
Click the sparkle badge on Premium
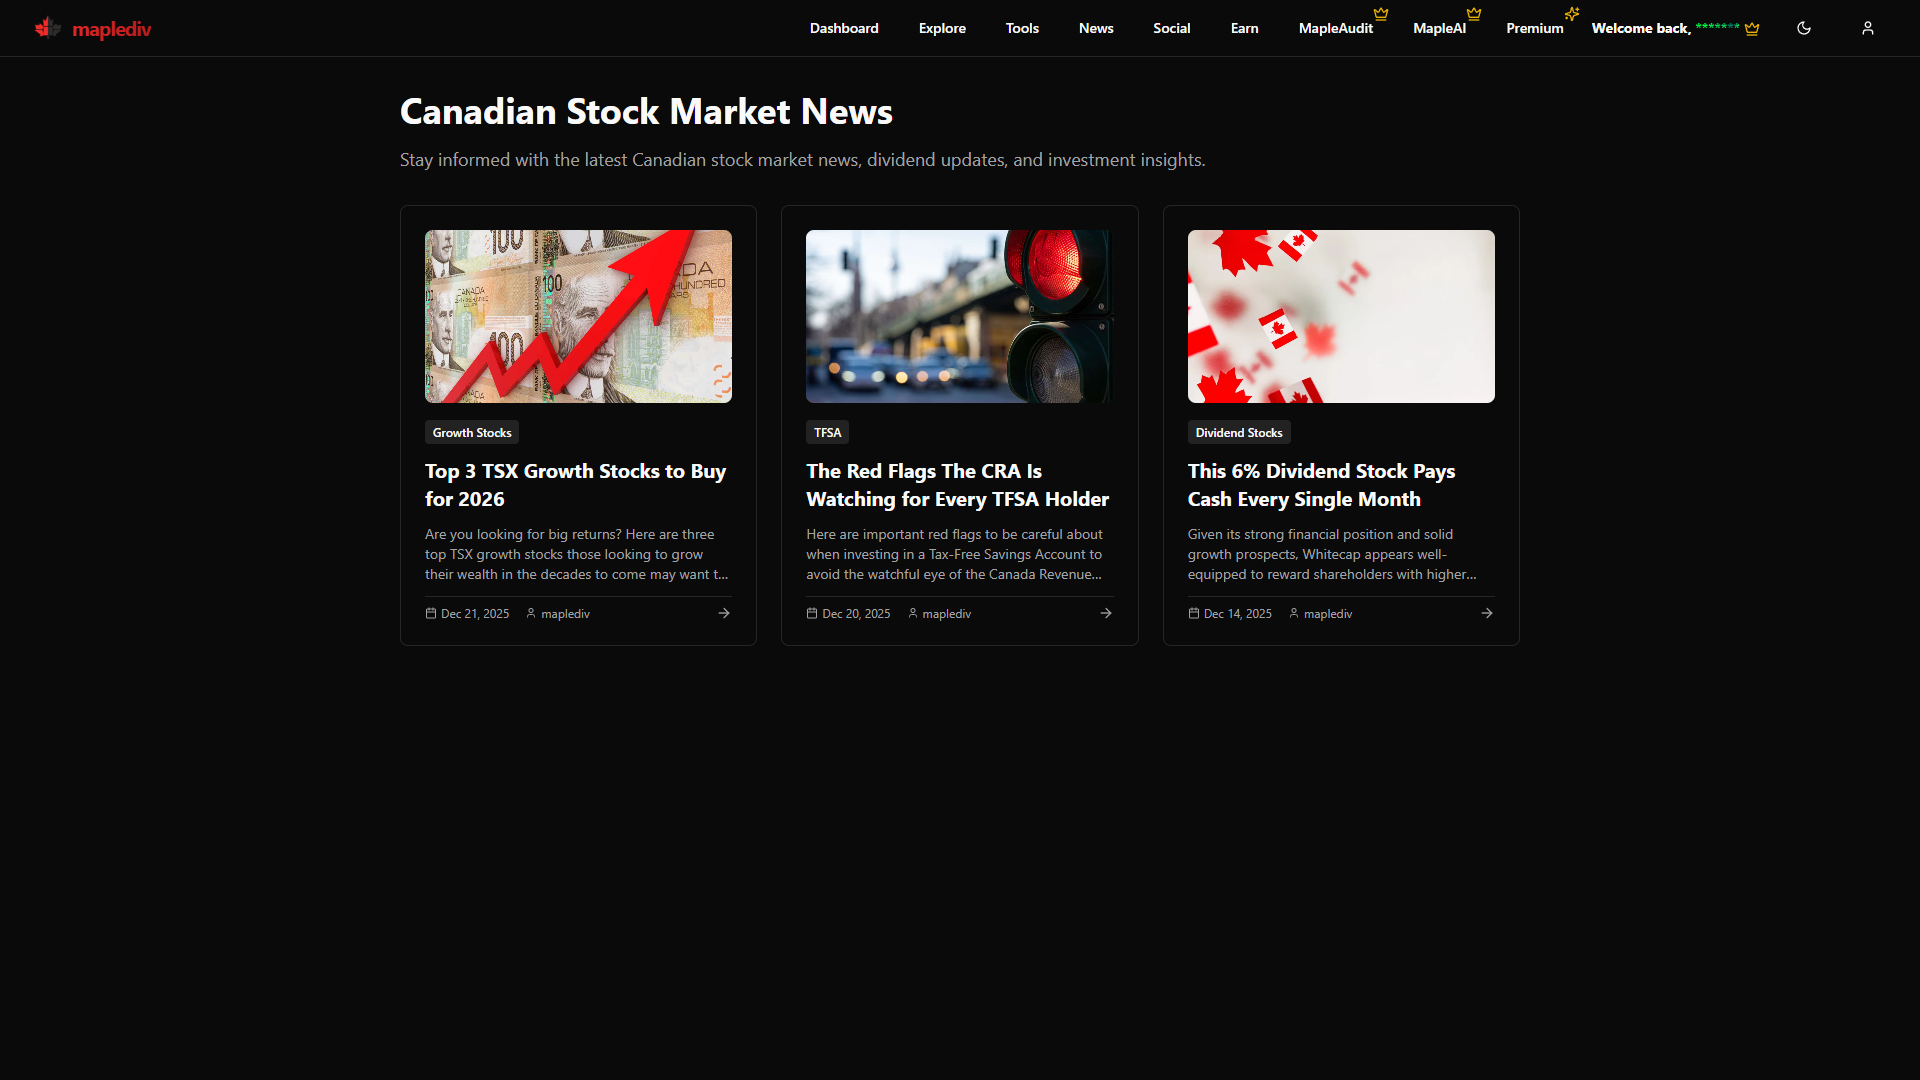point(1572,14)
